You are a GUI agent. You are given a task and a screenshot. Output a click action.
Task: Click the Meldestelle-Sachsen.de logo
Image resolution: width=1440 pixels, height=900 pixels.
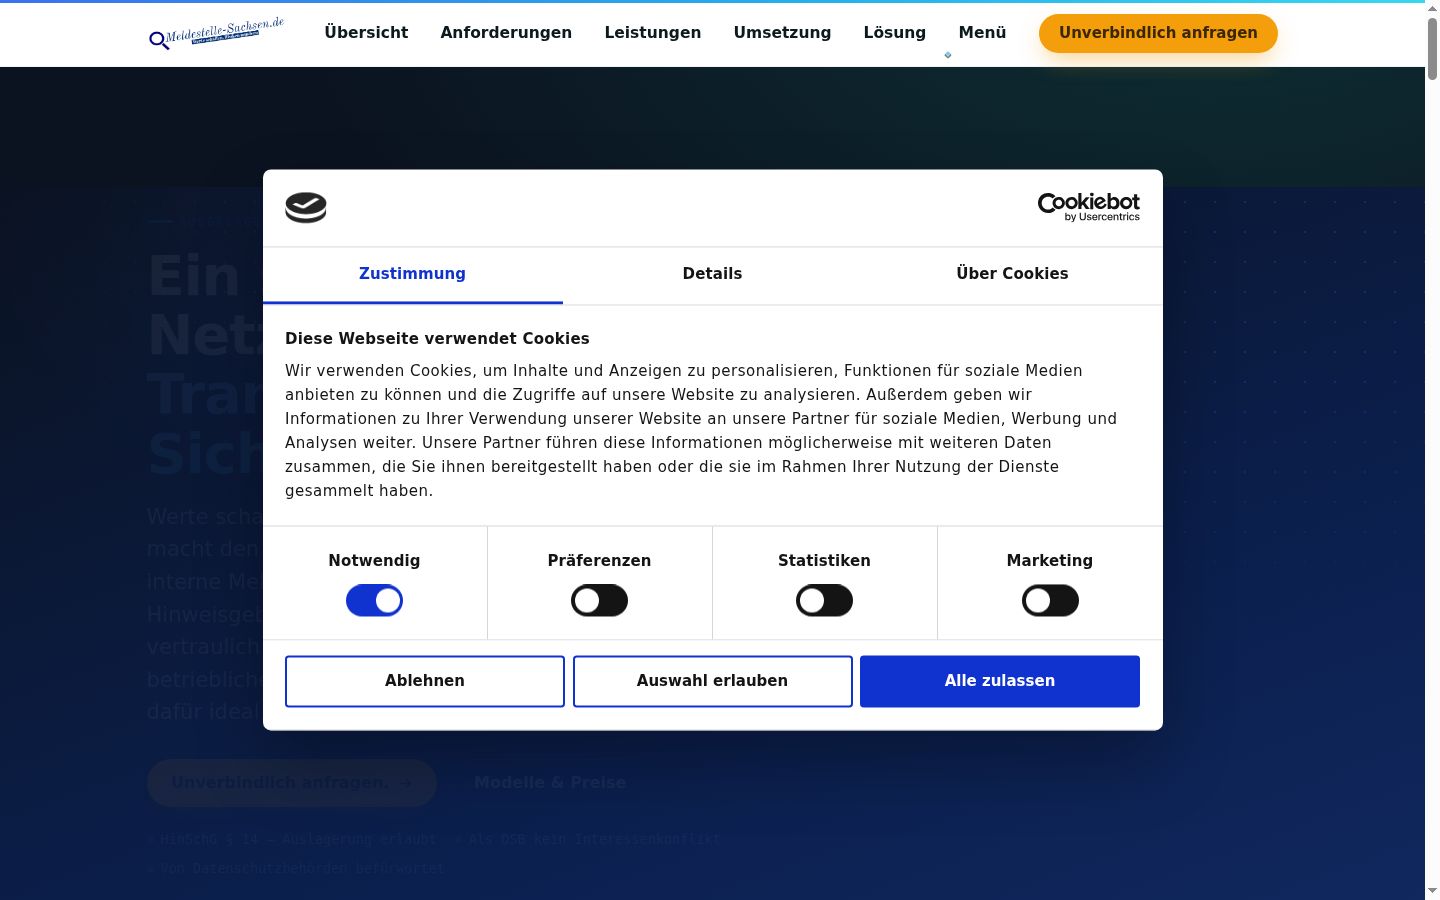(x=217, y=33)
